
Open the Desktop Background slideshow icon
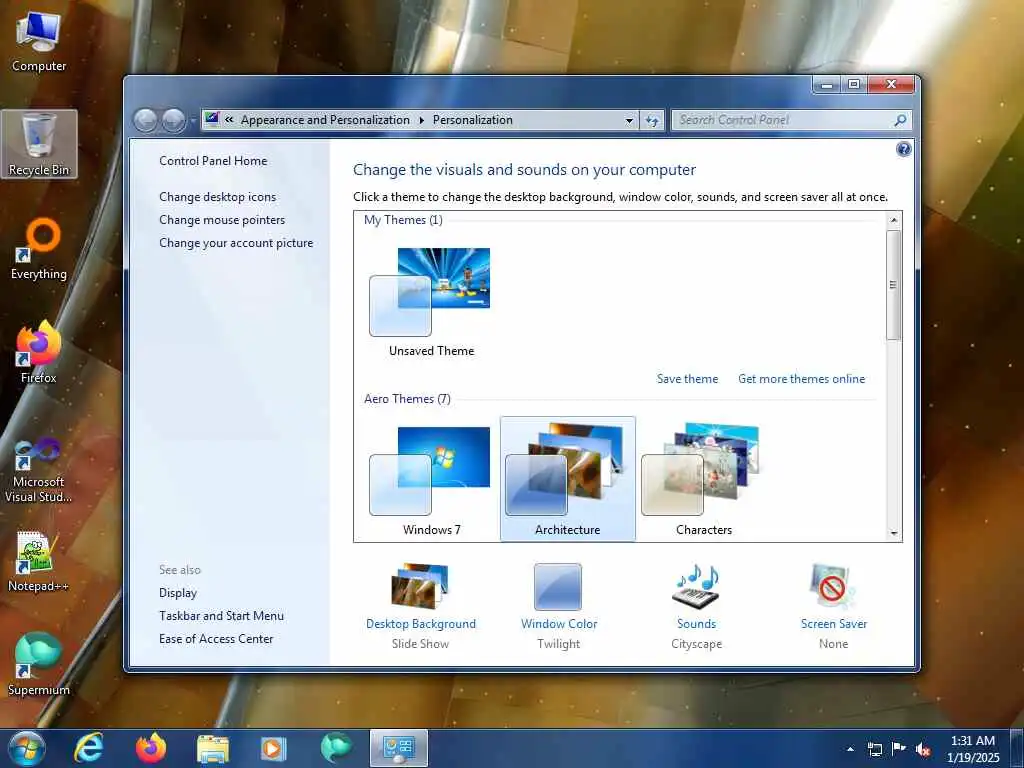tap(420, 586)
